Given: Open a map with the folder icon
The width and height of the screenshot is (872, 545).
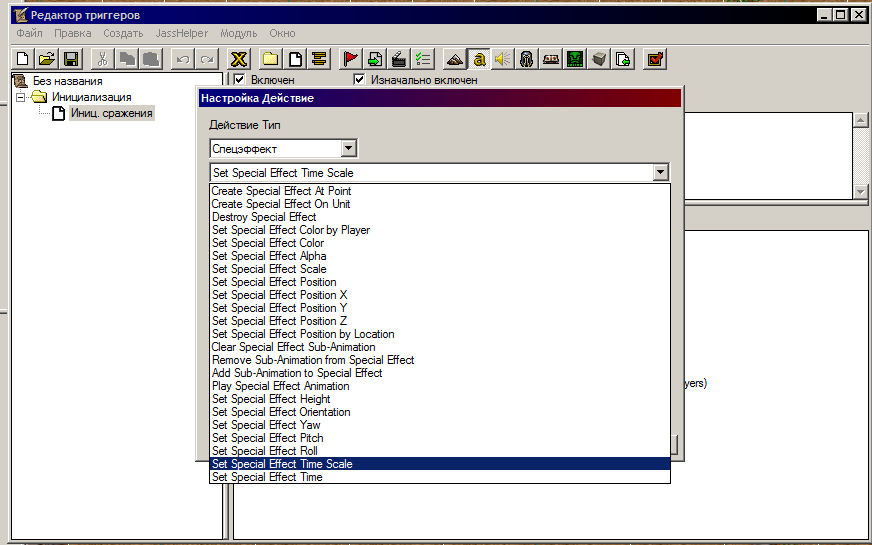Looking at the screenshot, I should (47, 58).
